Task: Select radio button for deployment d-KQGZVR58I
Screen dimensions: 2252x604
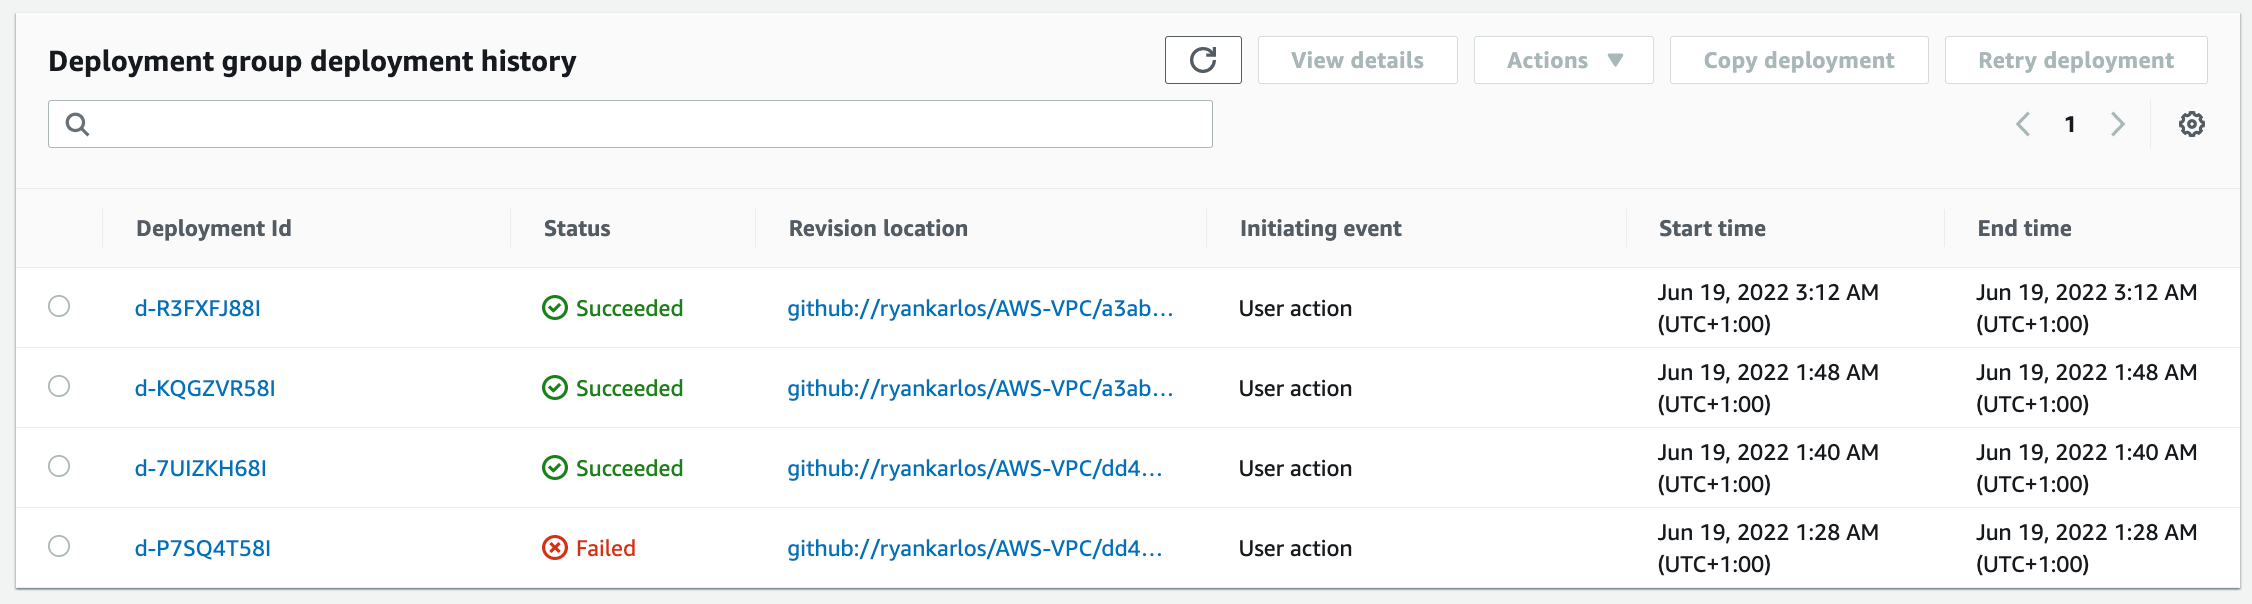Action: click(x=59, y=386)
